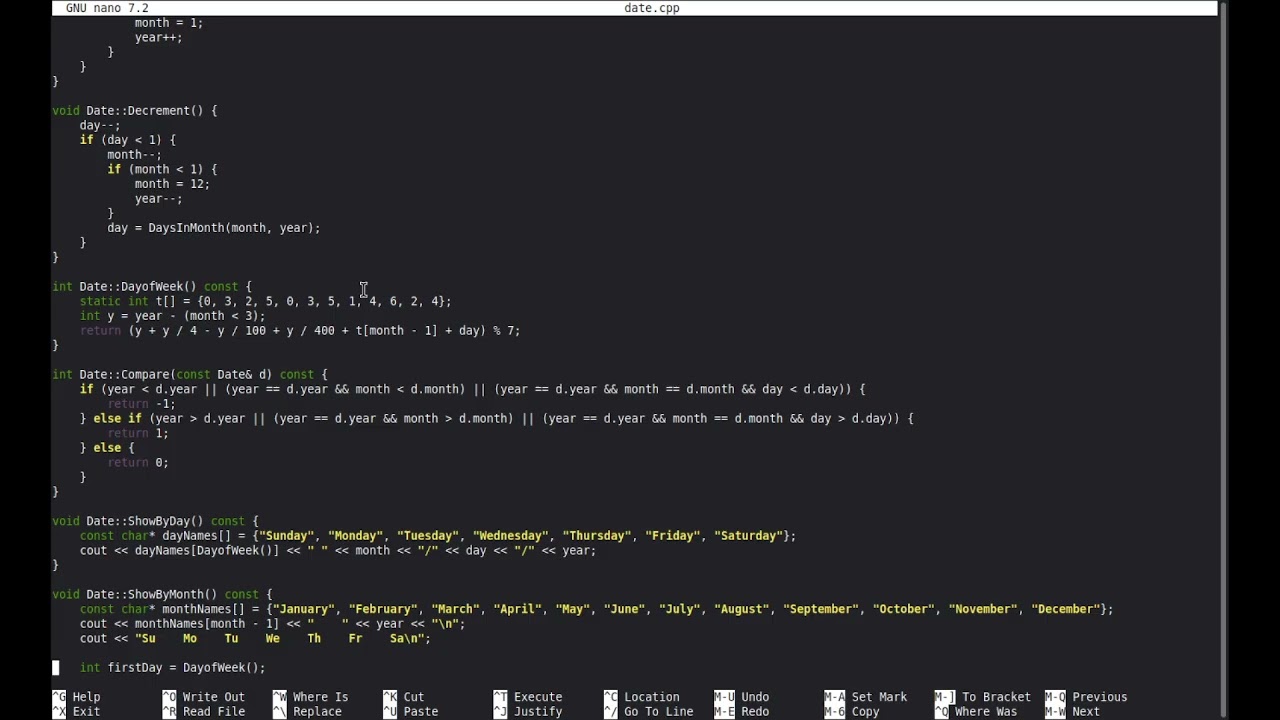
Task: Click the int y = year - (month < 3) line
Action: point(173,316)
